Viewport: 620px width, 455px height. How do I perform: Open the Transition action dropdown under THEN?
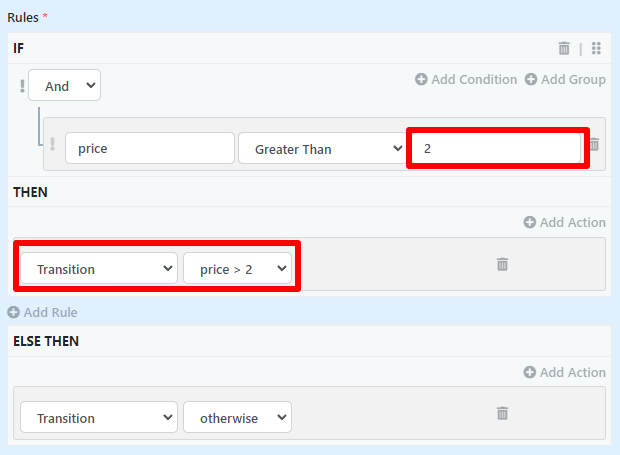tap(98, 268)
